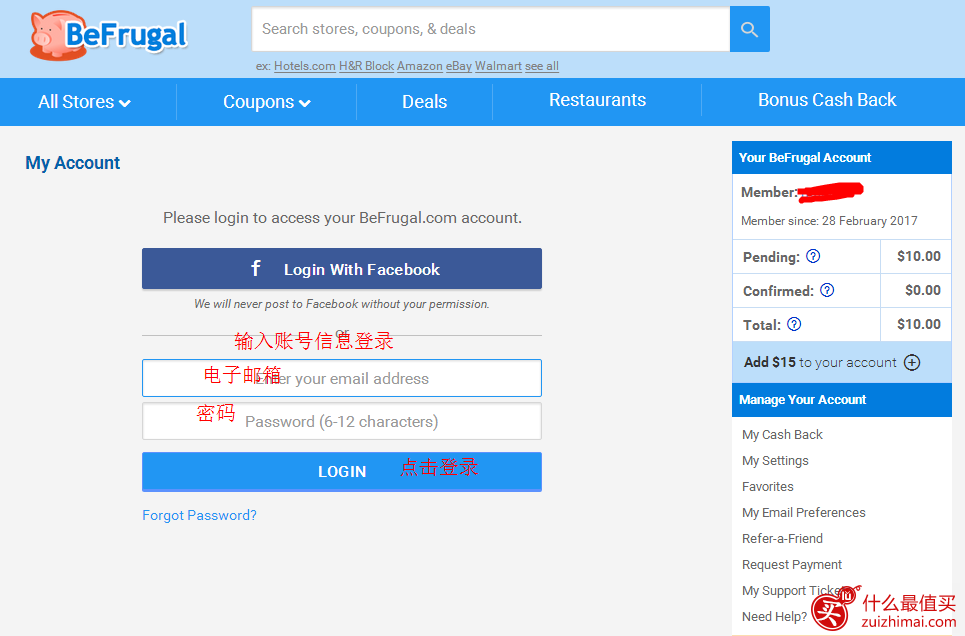The width and height of the screenshot is (965, 636).
Task: Open My Cash Back link
Action: pos(782,435)
